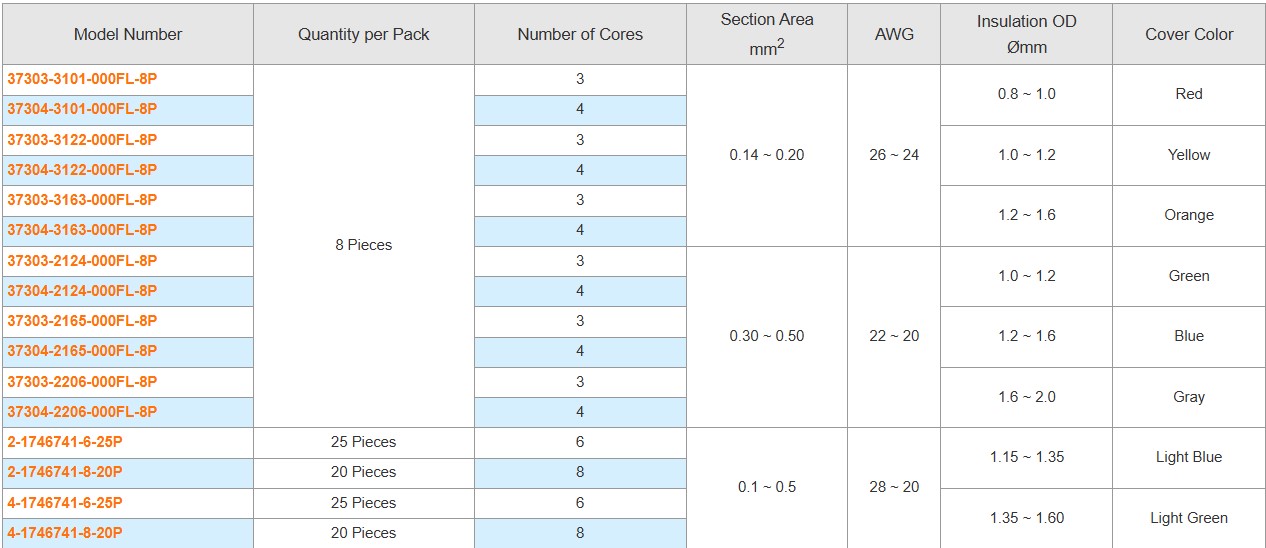Click the Light Green cover color cell

(x=1189, y=518)
